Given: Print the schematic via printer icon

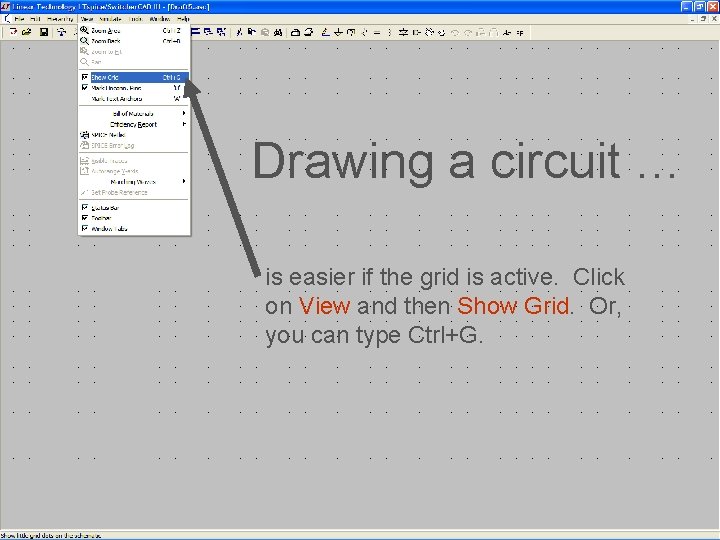Looking at the screenshot, I should click(x=309, y=32).
